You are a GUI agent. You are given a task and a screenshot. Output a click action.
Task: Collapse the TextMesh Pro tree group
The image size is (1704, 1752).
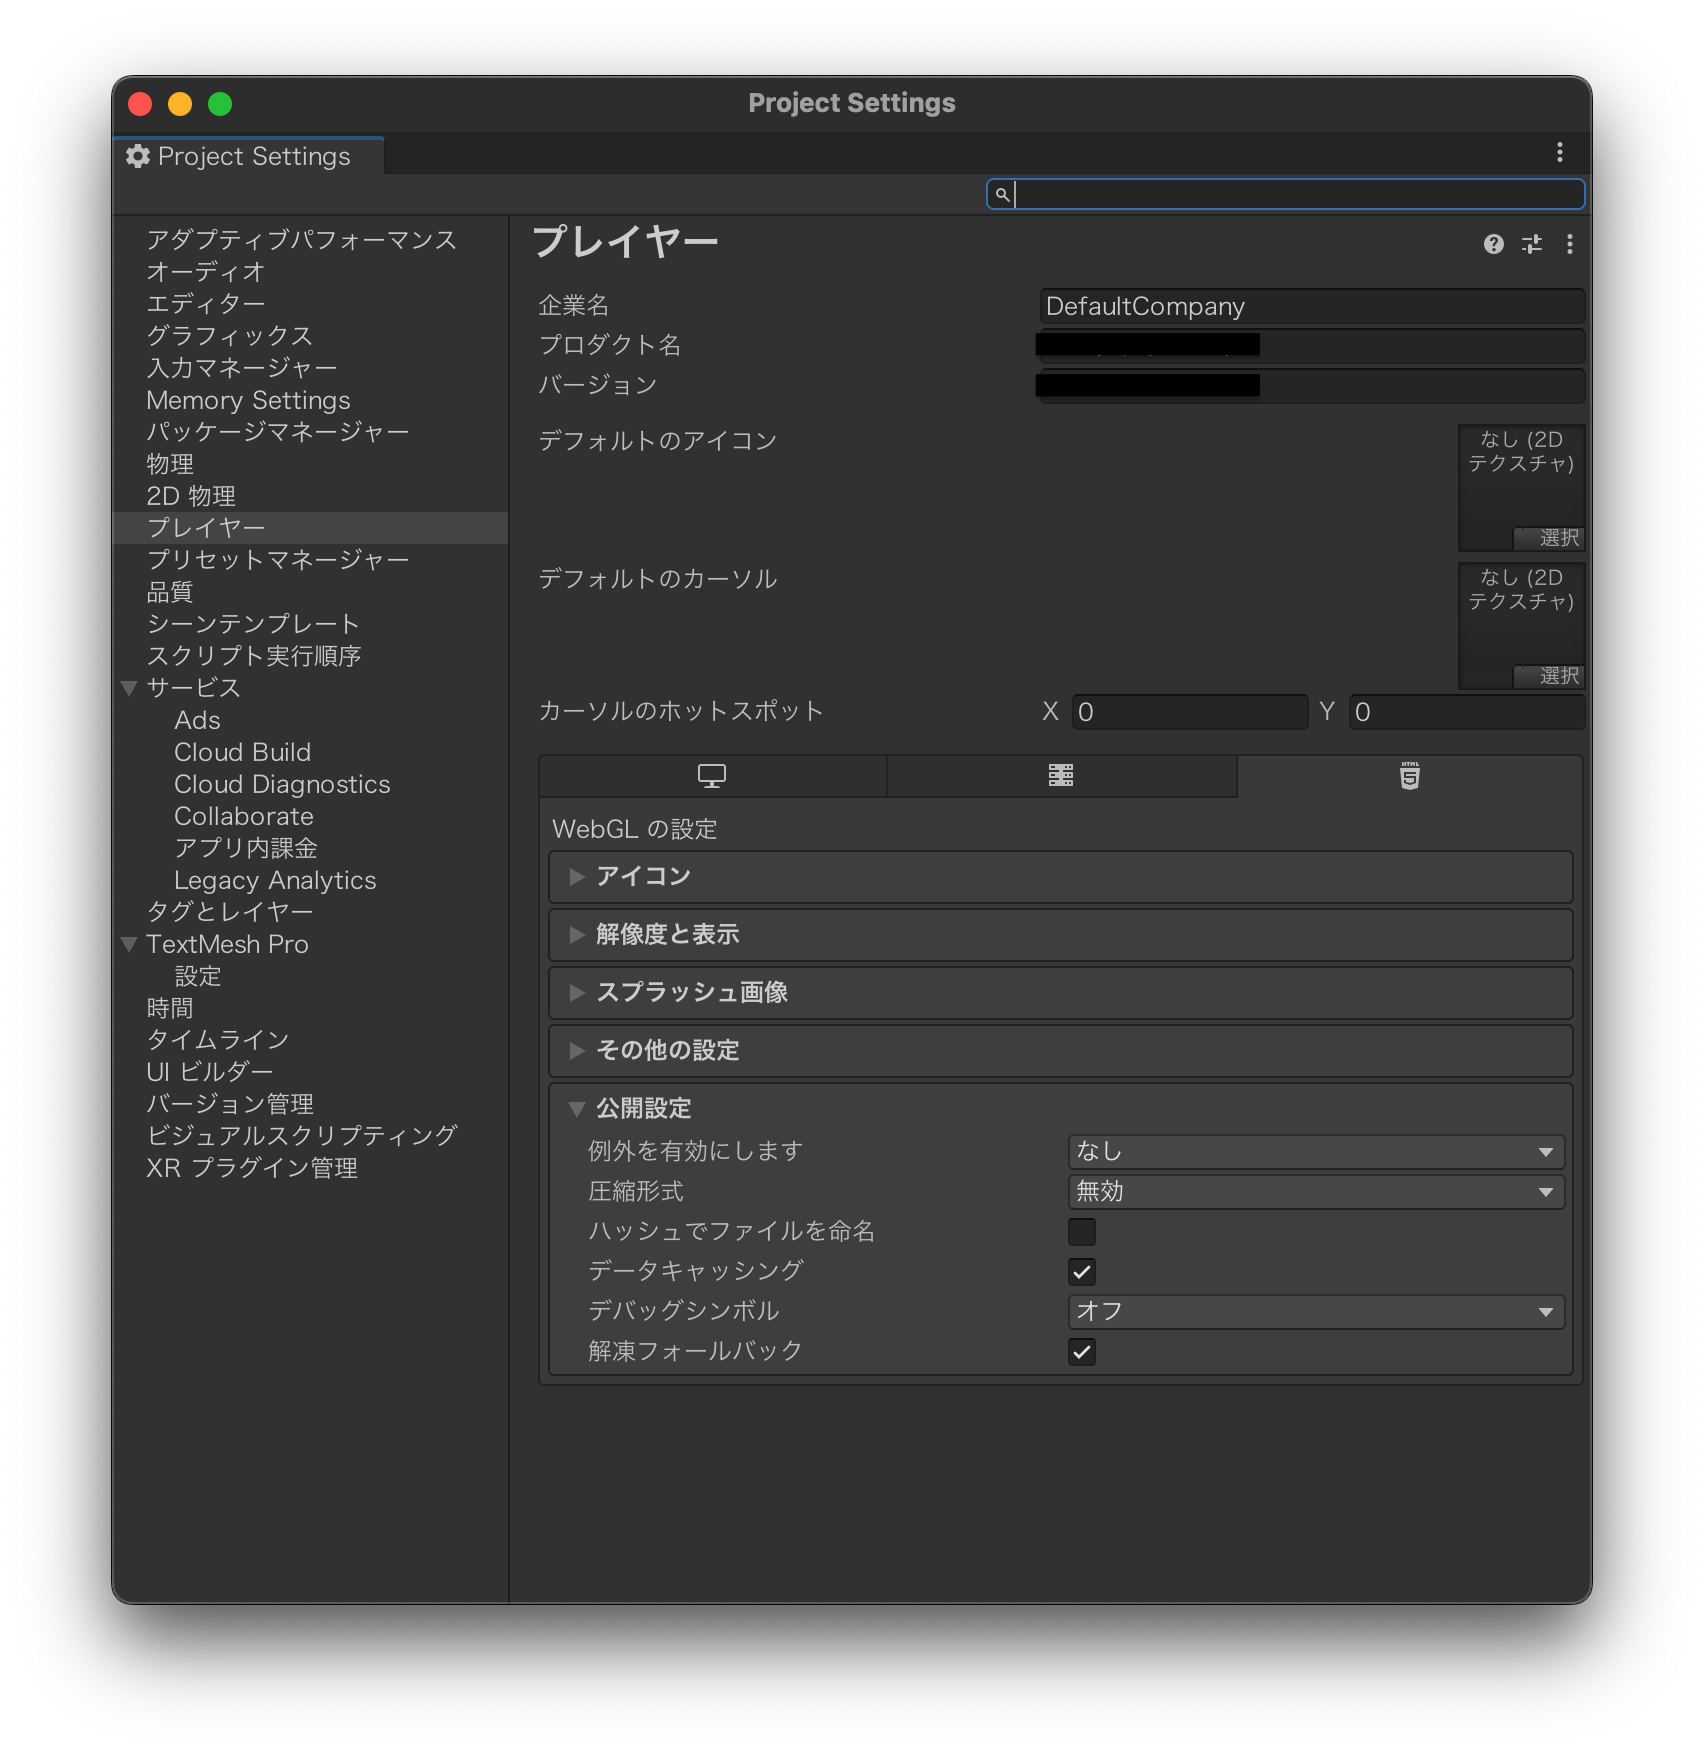[129, 944]
